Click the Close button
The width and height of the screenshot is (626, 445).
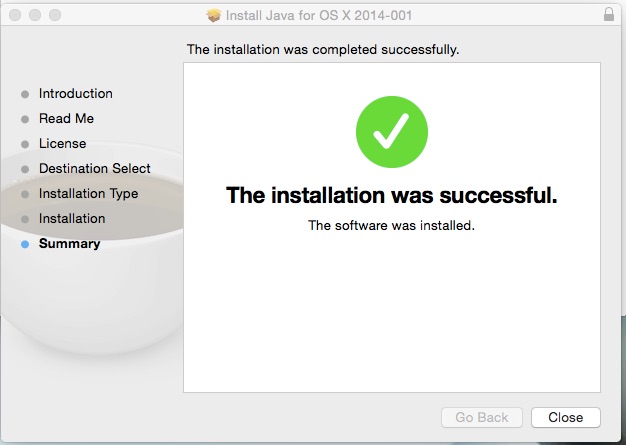566,417
